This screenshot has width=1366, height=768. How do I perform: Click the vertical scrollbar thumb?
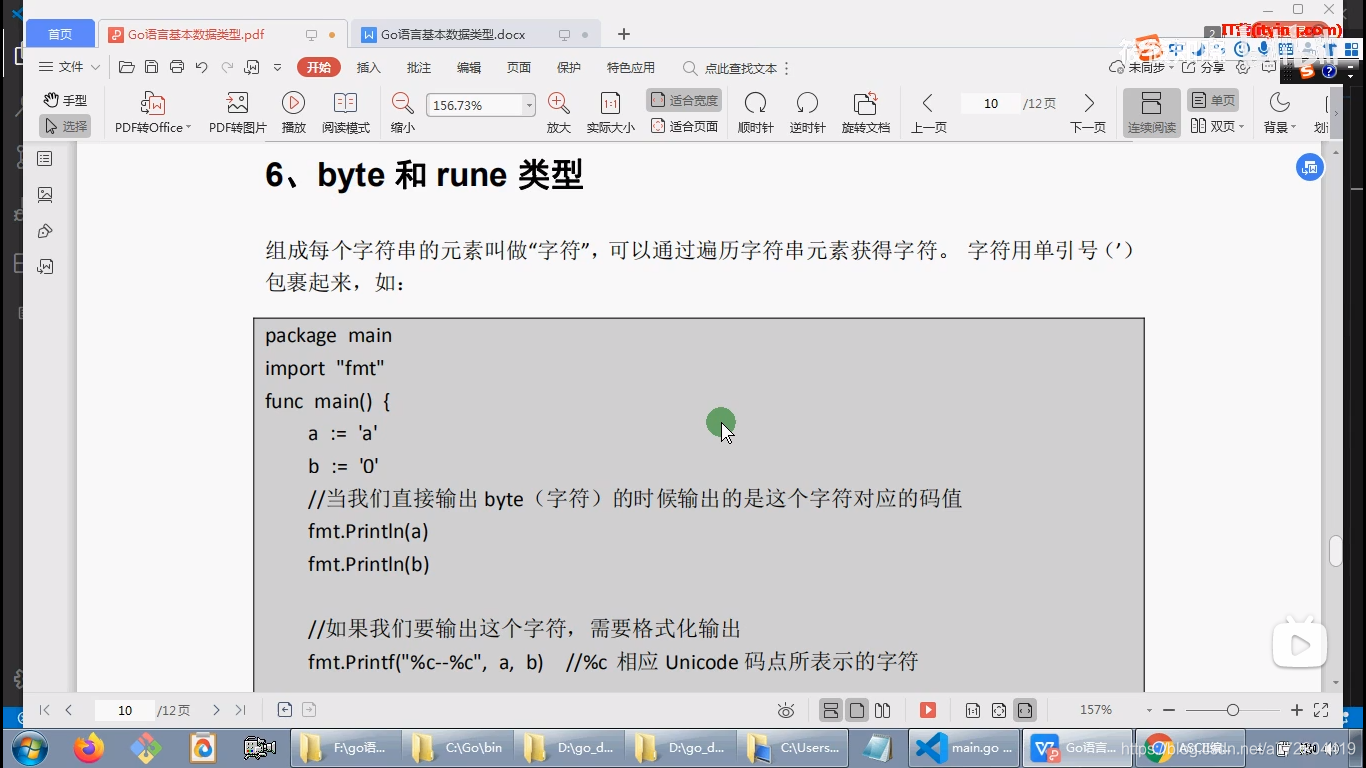click(1335, 551)
